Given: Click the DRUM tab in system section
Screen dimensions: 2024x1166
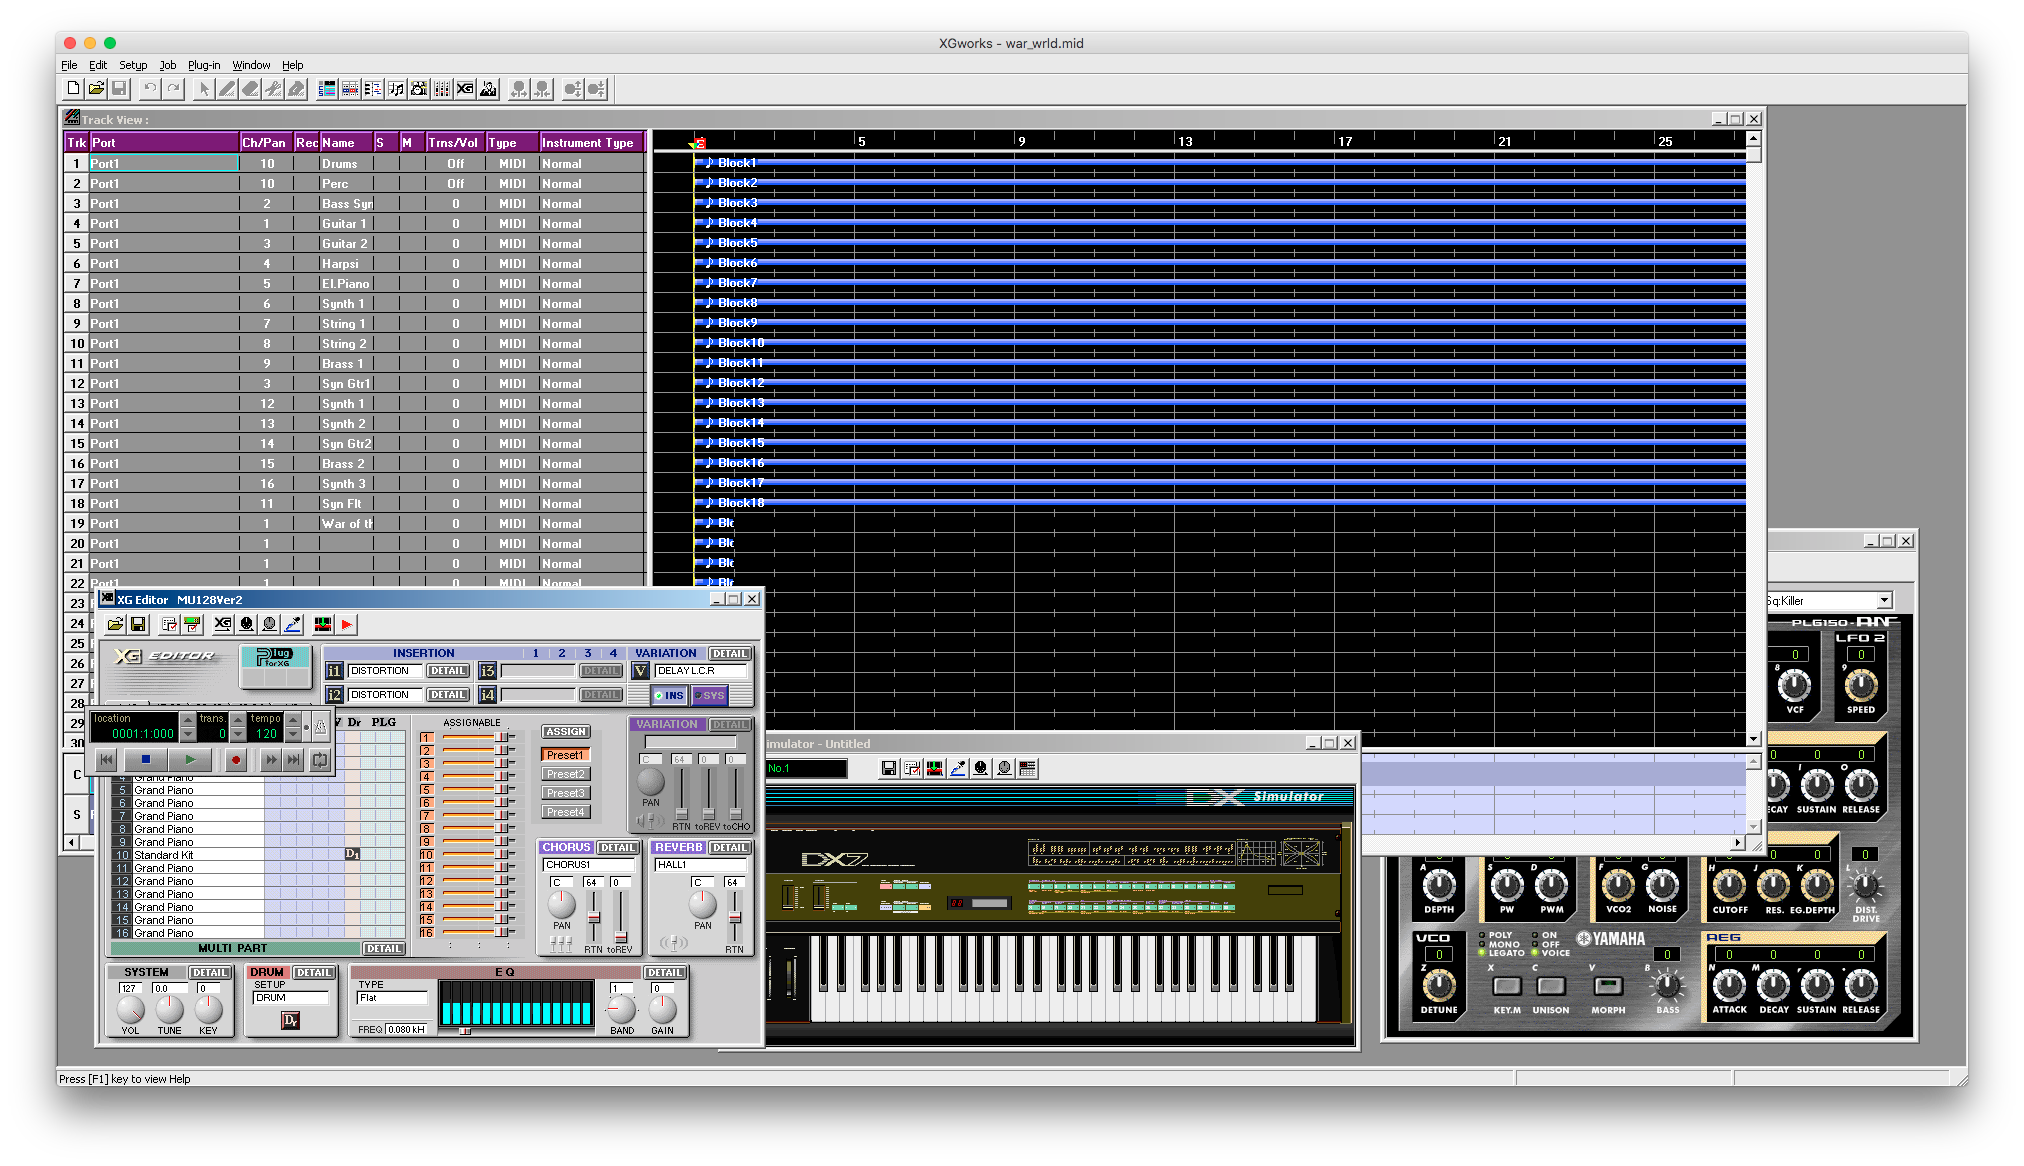Looking at the screenshot, I should click(x=268, y=969).
